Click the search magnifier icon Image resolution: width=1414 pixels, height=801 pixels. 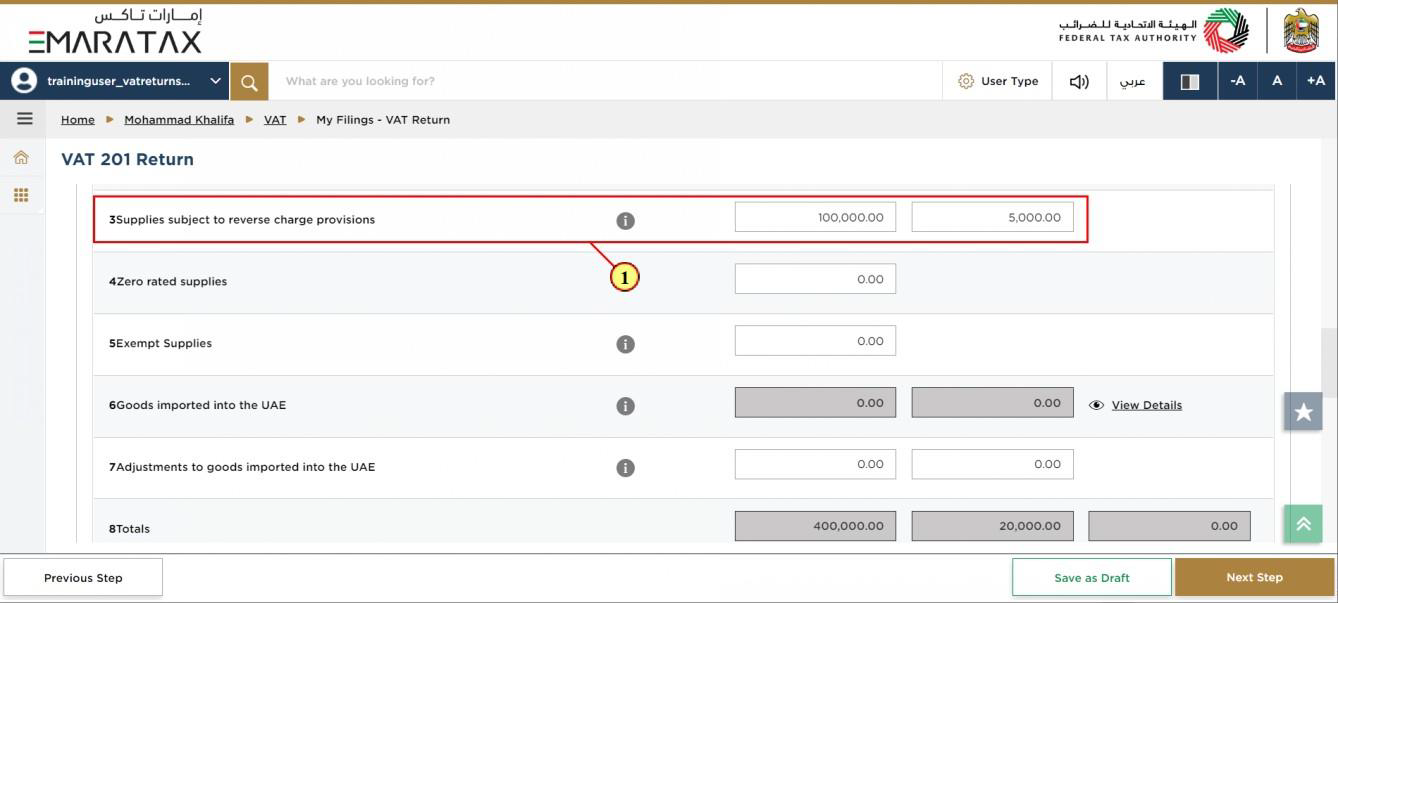pyautogui.click(x=249, y=81)
